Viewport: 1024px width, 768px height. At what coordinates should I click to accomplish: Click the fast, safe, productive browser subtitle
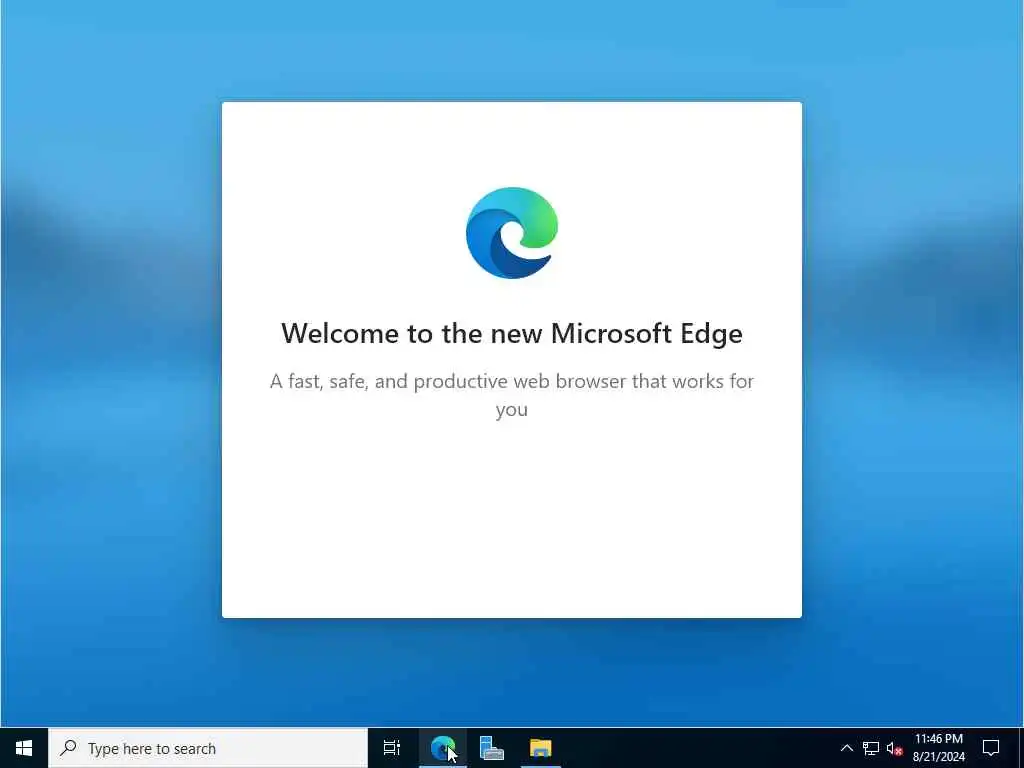512,395
